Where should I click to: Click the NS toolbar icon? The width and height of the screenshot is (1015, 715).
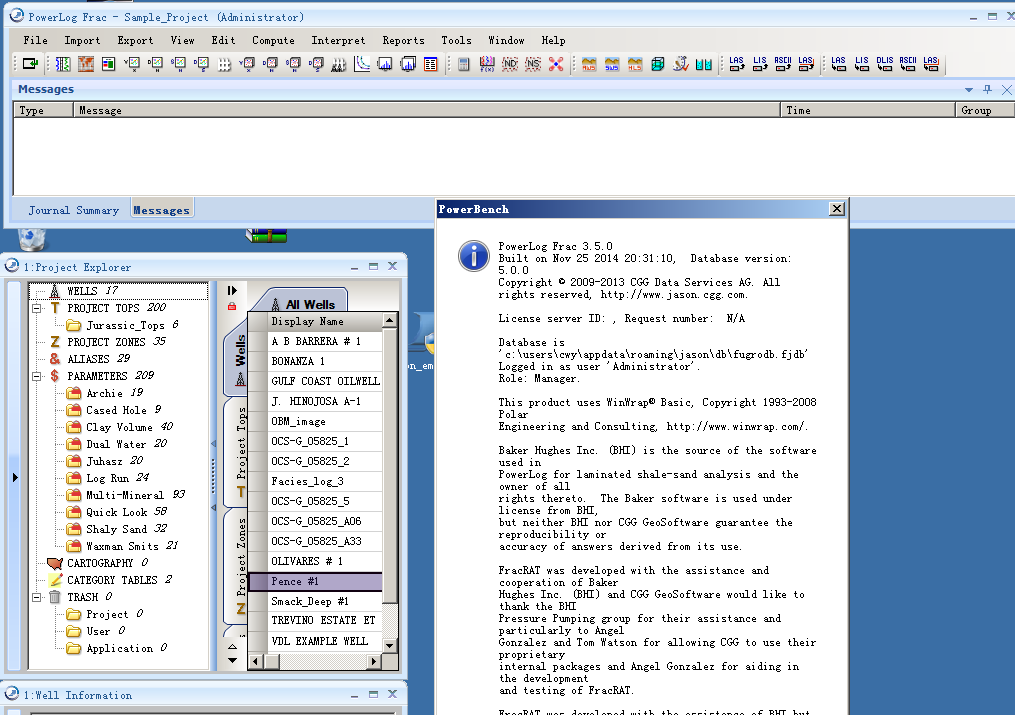click(x=533, y=63)
